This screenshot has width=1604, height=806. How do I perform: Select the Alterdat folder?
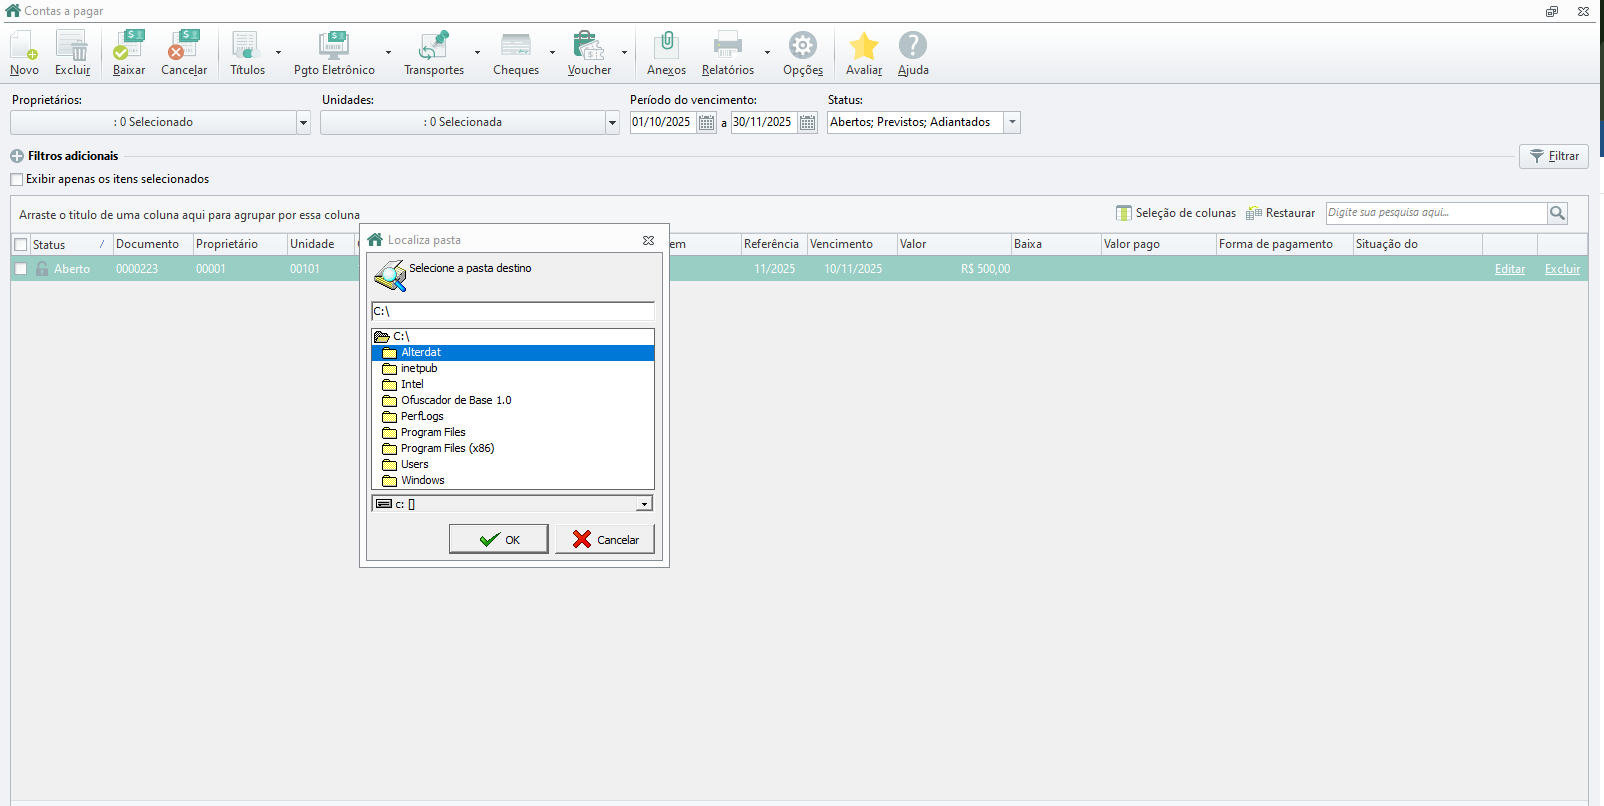pos(421,353)
